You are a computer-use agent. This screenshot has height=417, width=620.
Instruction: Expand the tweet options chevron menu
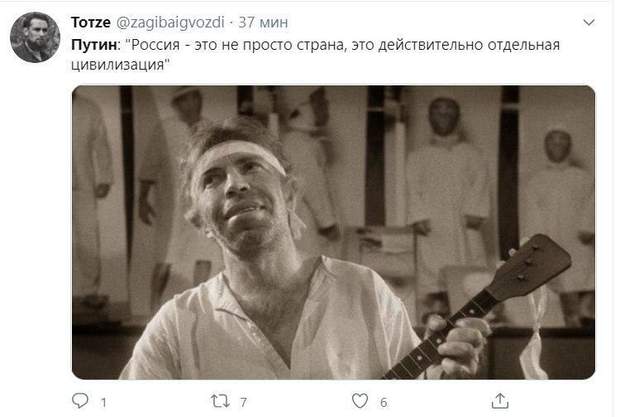(x=589, y=23)
